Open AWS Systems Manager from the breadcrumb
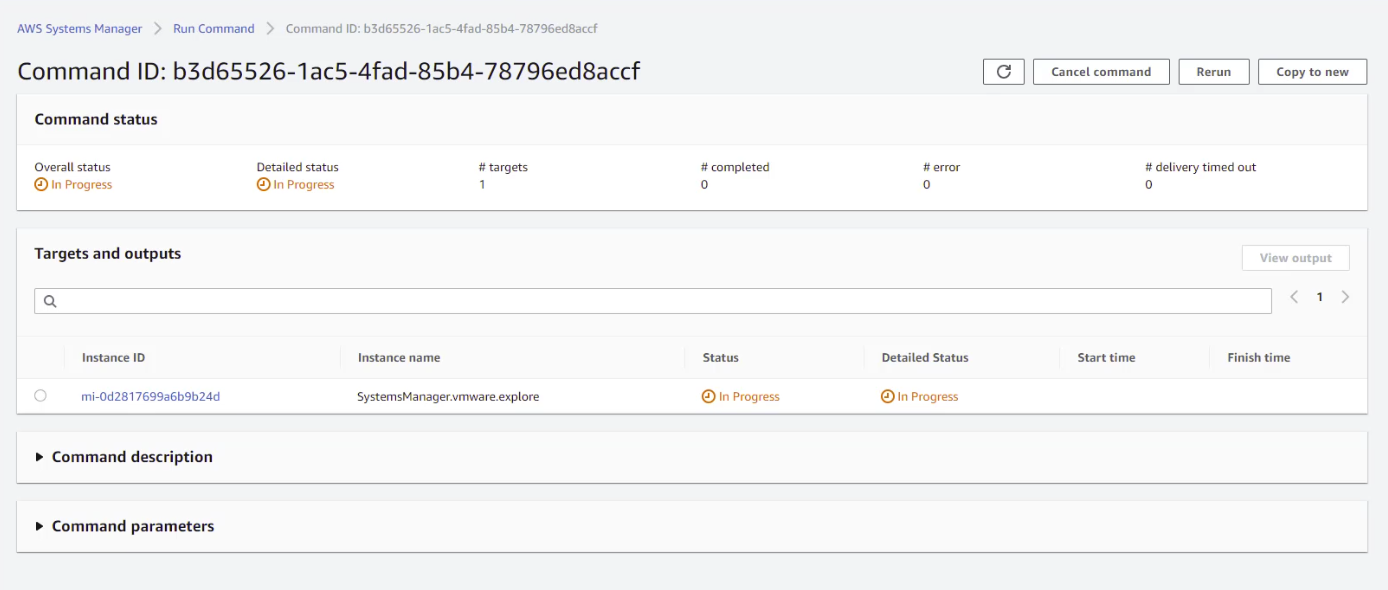The width and height of the screenshot is (1388, 590). (79, 28)
